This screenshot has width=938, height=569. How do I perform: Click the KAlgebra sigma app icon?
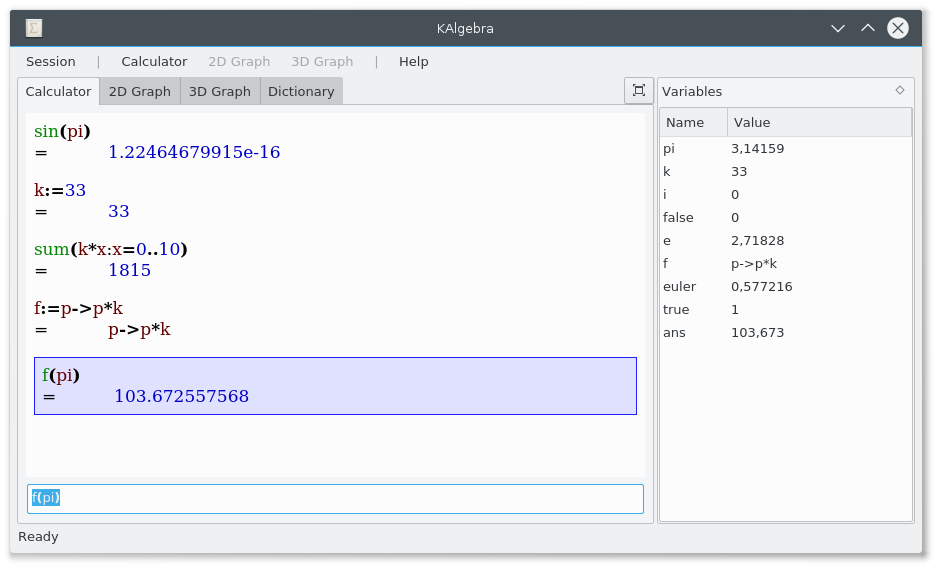pyautogui.click(x=34, y=28)
